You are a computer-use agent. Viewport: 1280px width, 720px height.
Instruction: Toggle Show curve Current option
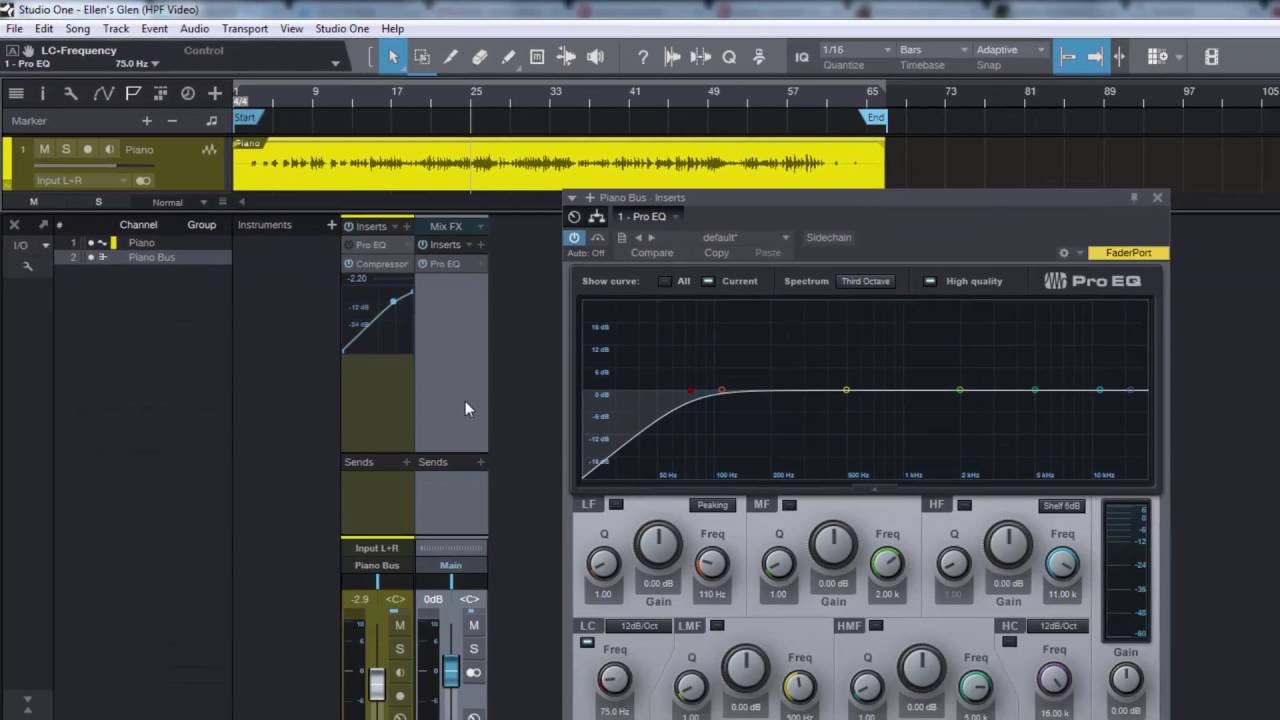point(709,281)
